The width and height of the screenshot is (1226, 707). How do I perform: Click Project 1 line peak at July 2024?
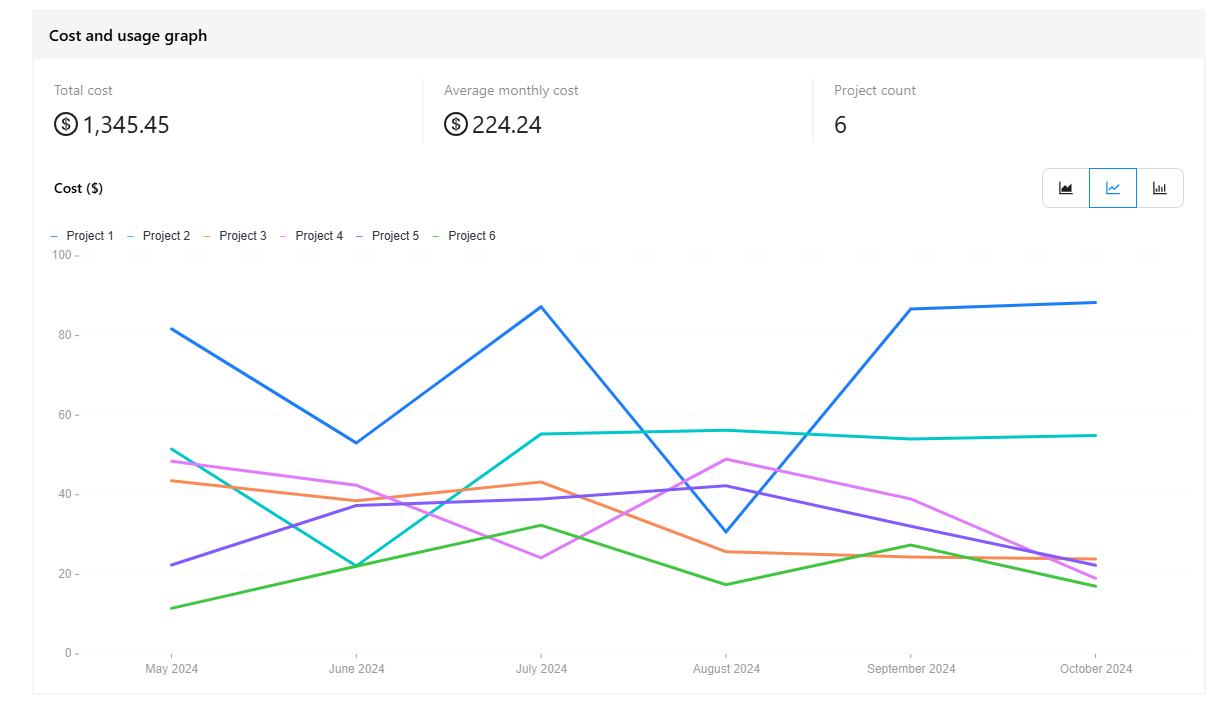pos(541,307)
